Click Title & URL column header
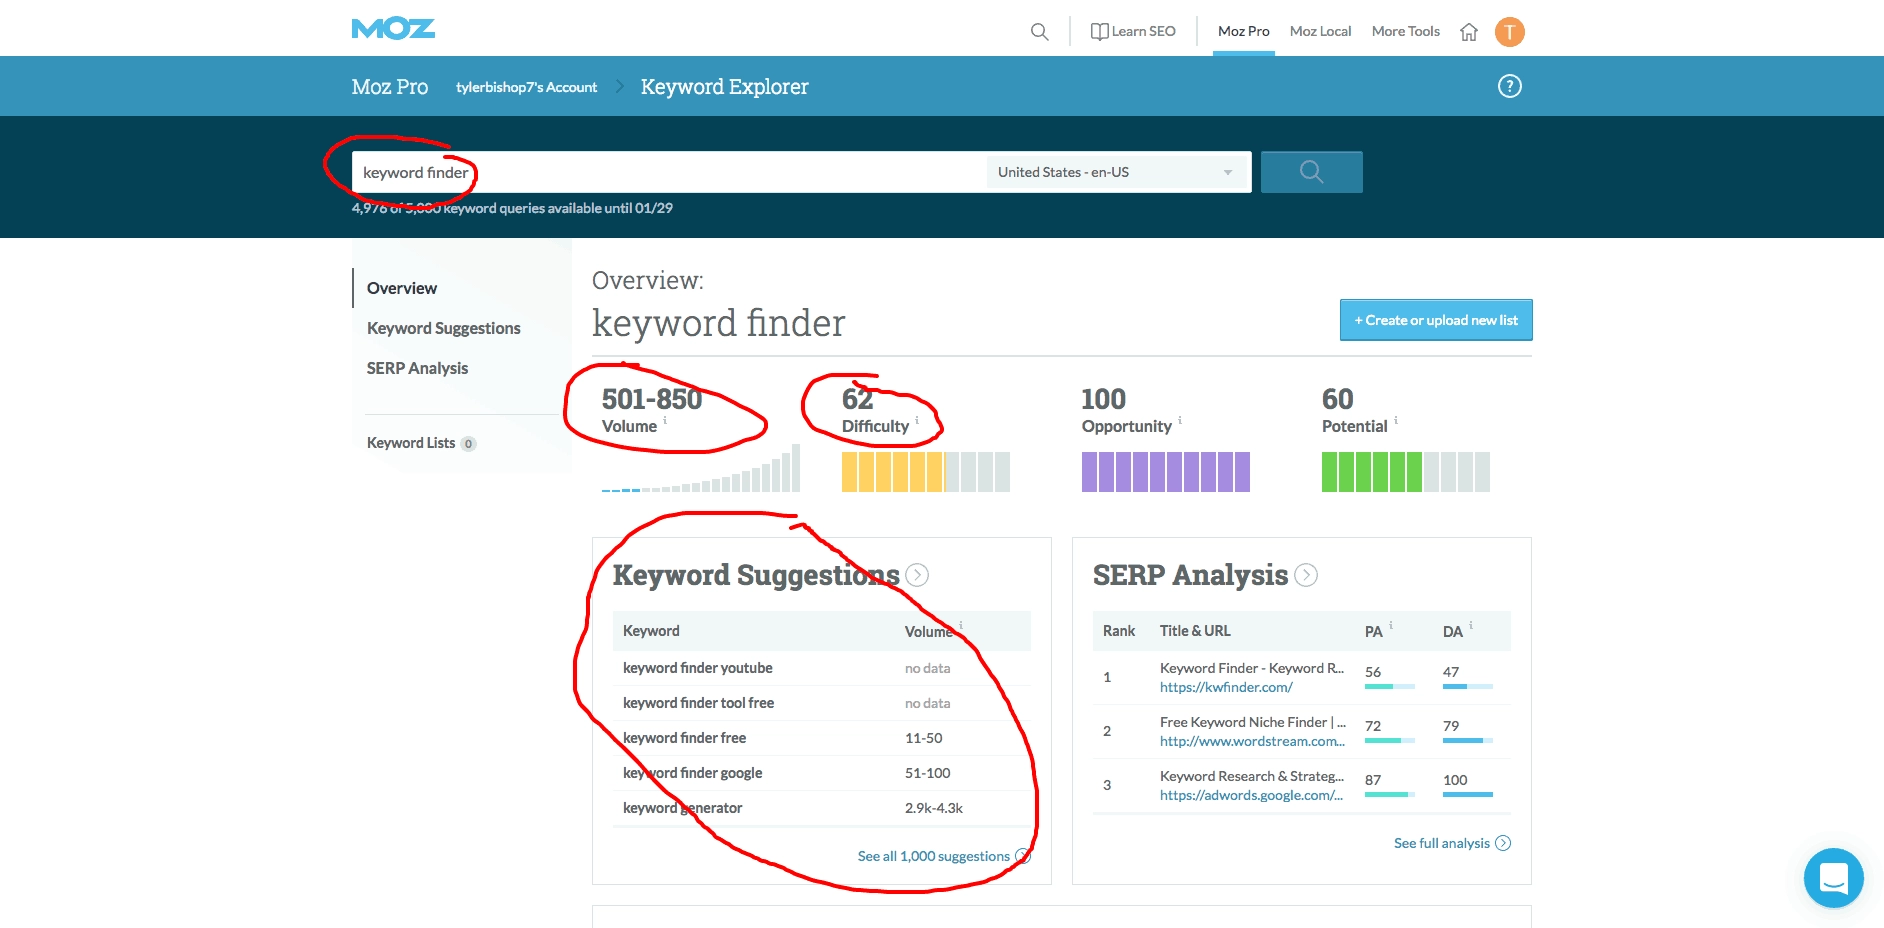This screenshot has width=1884, height=928. 1195,631
